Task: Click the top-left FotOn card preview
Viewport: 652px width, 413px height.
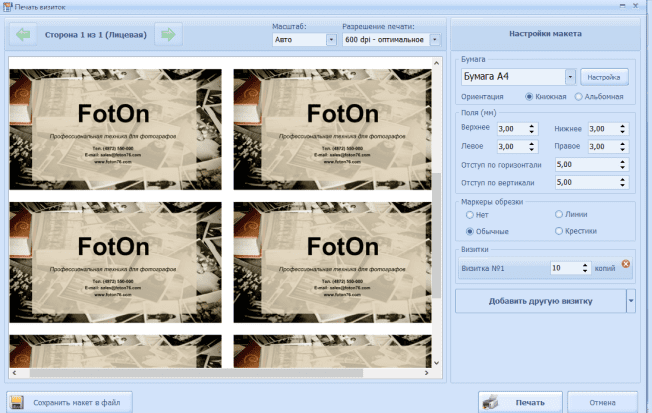Action: click(x=116, y=129)
